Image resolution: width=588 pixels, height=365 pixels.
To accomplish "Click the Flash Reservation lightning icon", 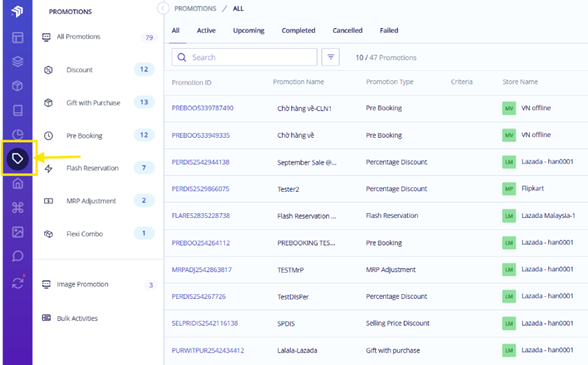I will [x=48, y=168].
